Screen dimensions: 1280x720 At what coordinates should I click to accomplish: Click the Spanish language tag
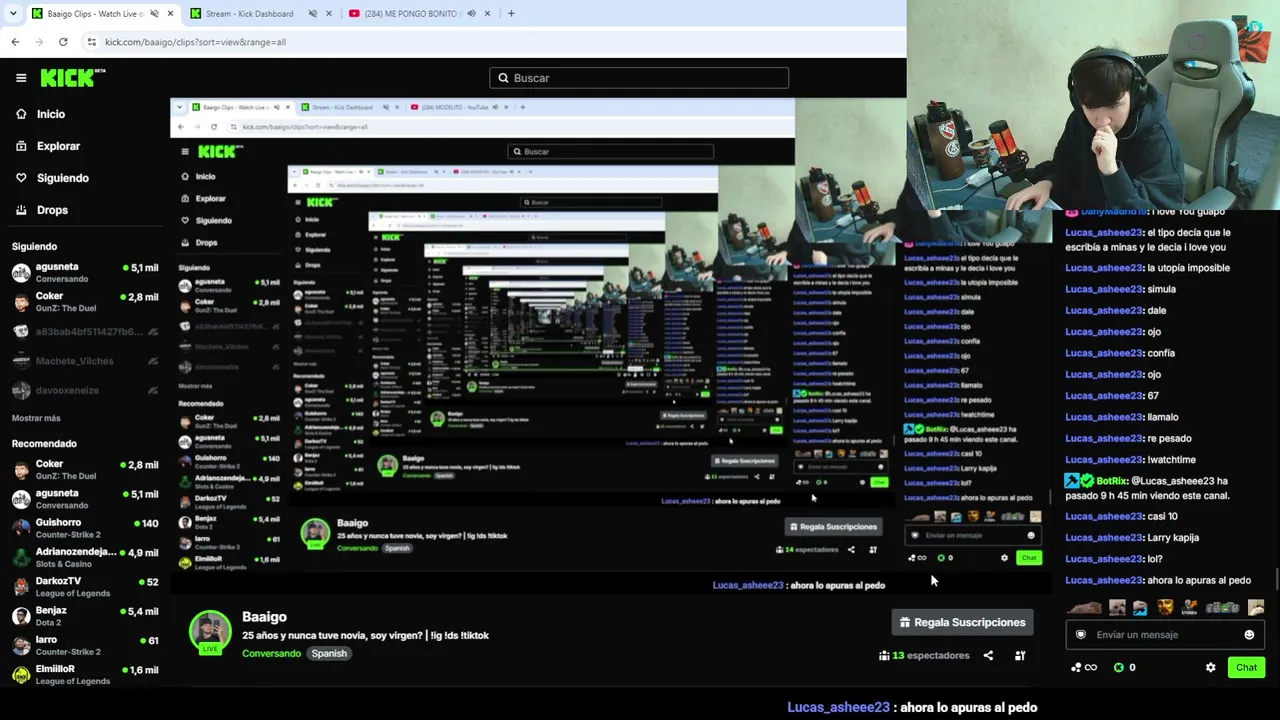329,654
